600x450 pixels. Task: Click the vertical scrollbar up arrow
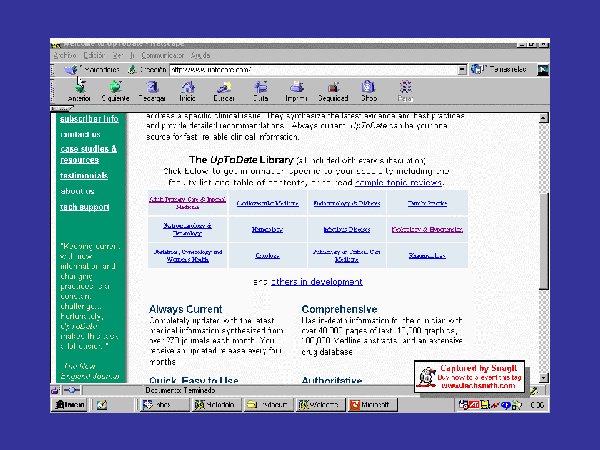point(543,118)
